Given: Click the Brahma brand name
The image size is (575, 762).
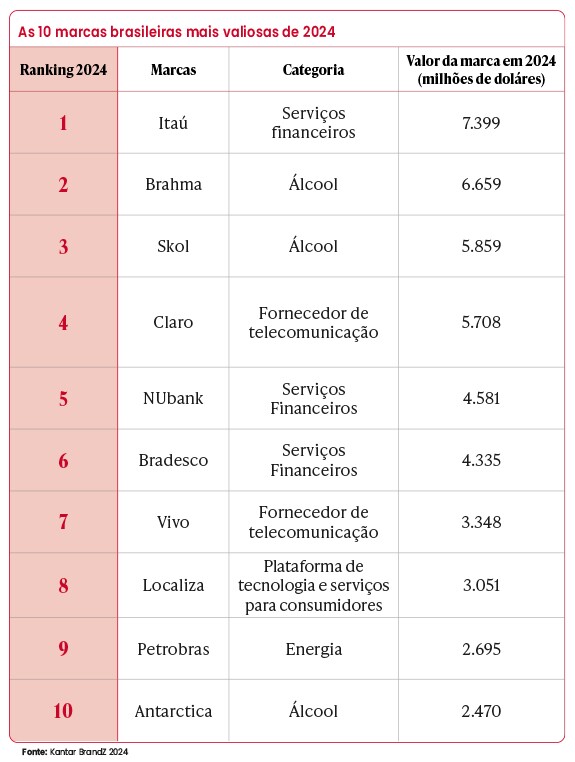Looking at the screenshot, I should tap(173, 185).
